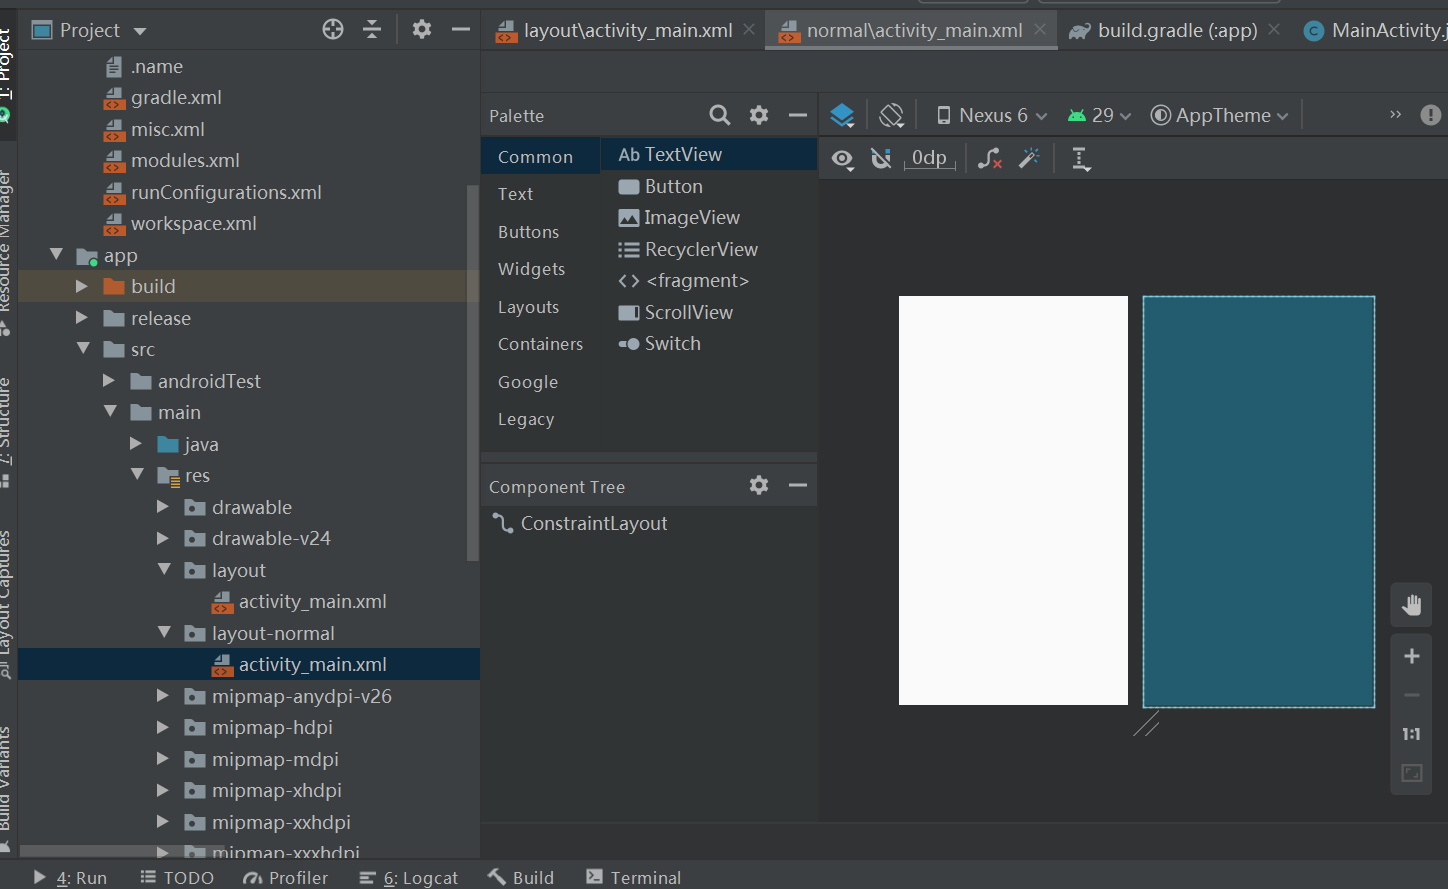Open the TODO tool window
The image size is (1448, 889).
pyautogui.click(x=177, y=877)
